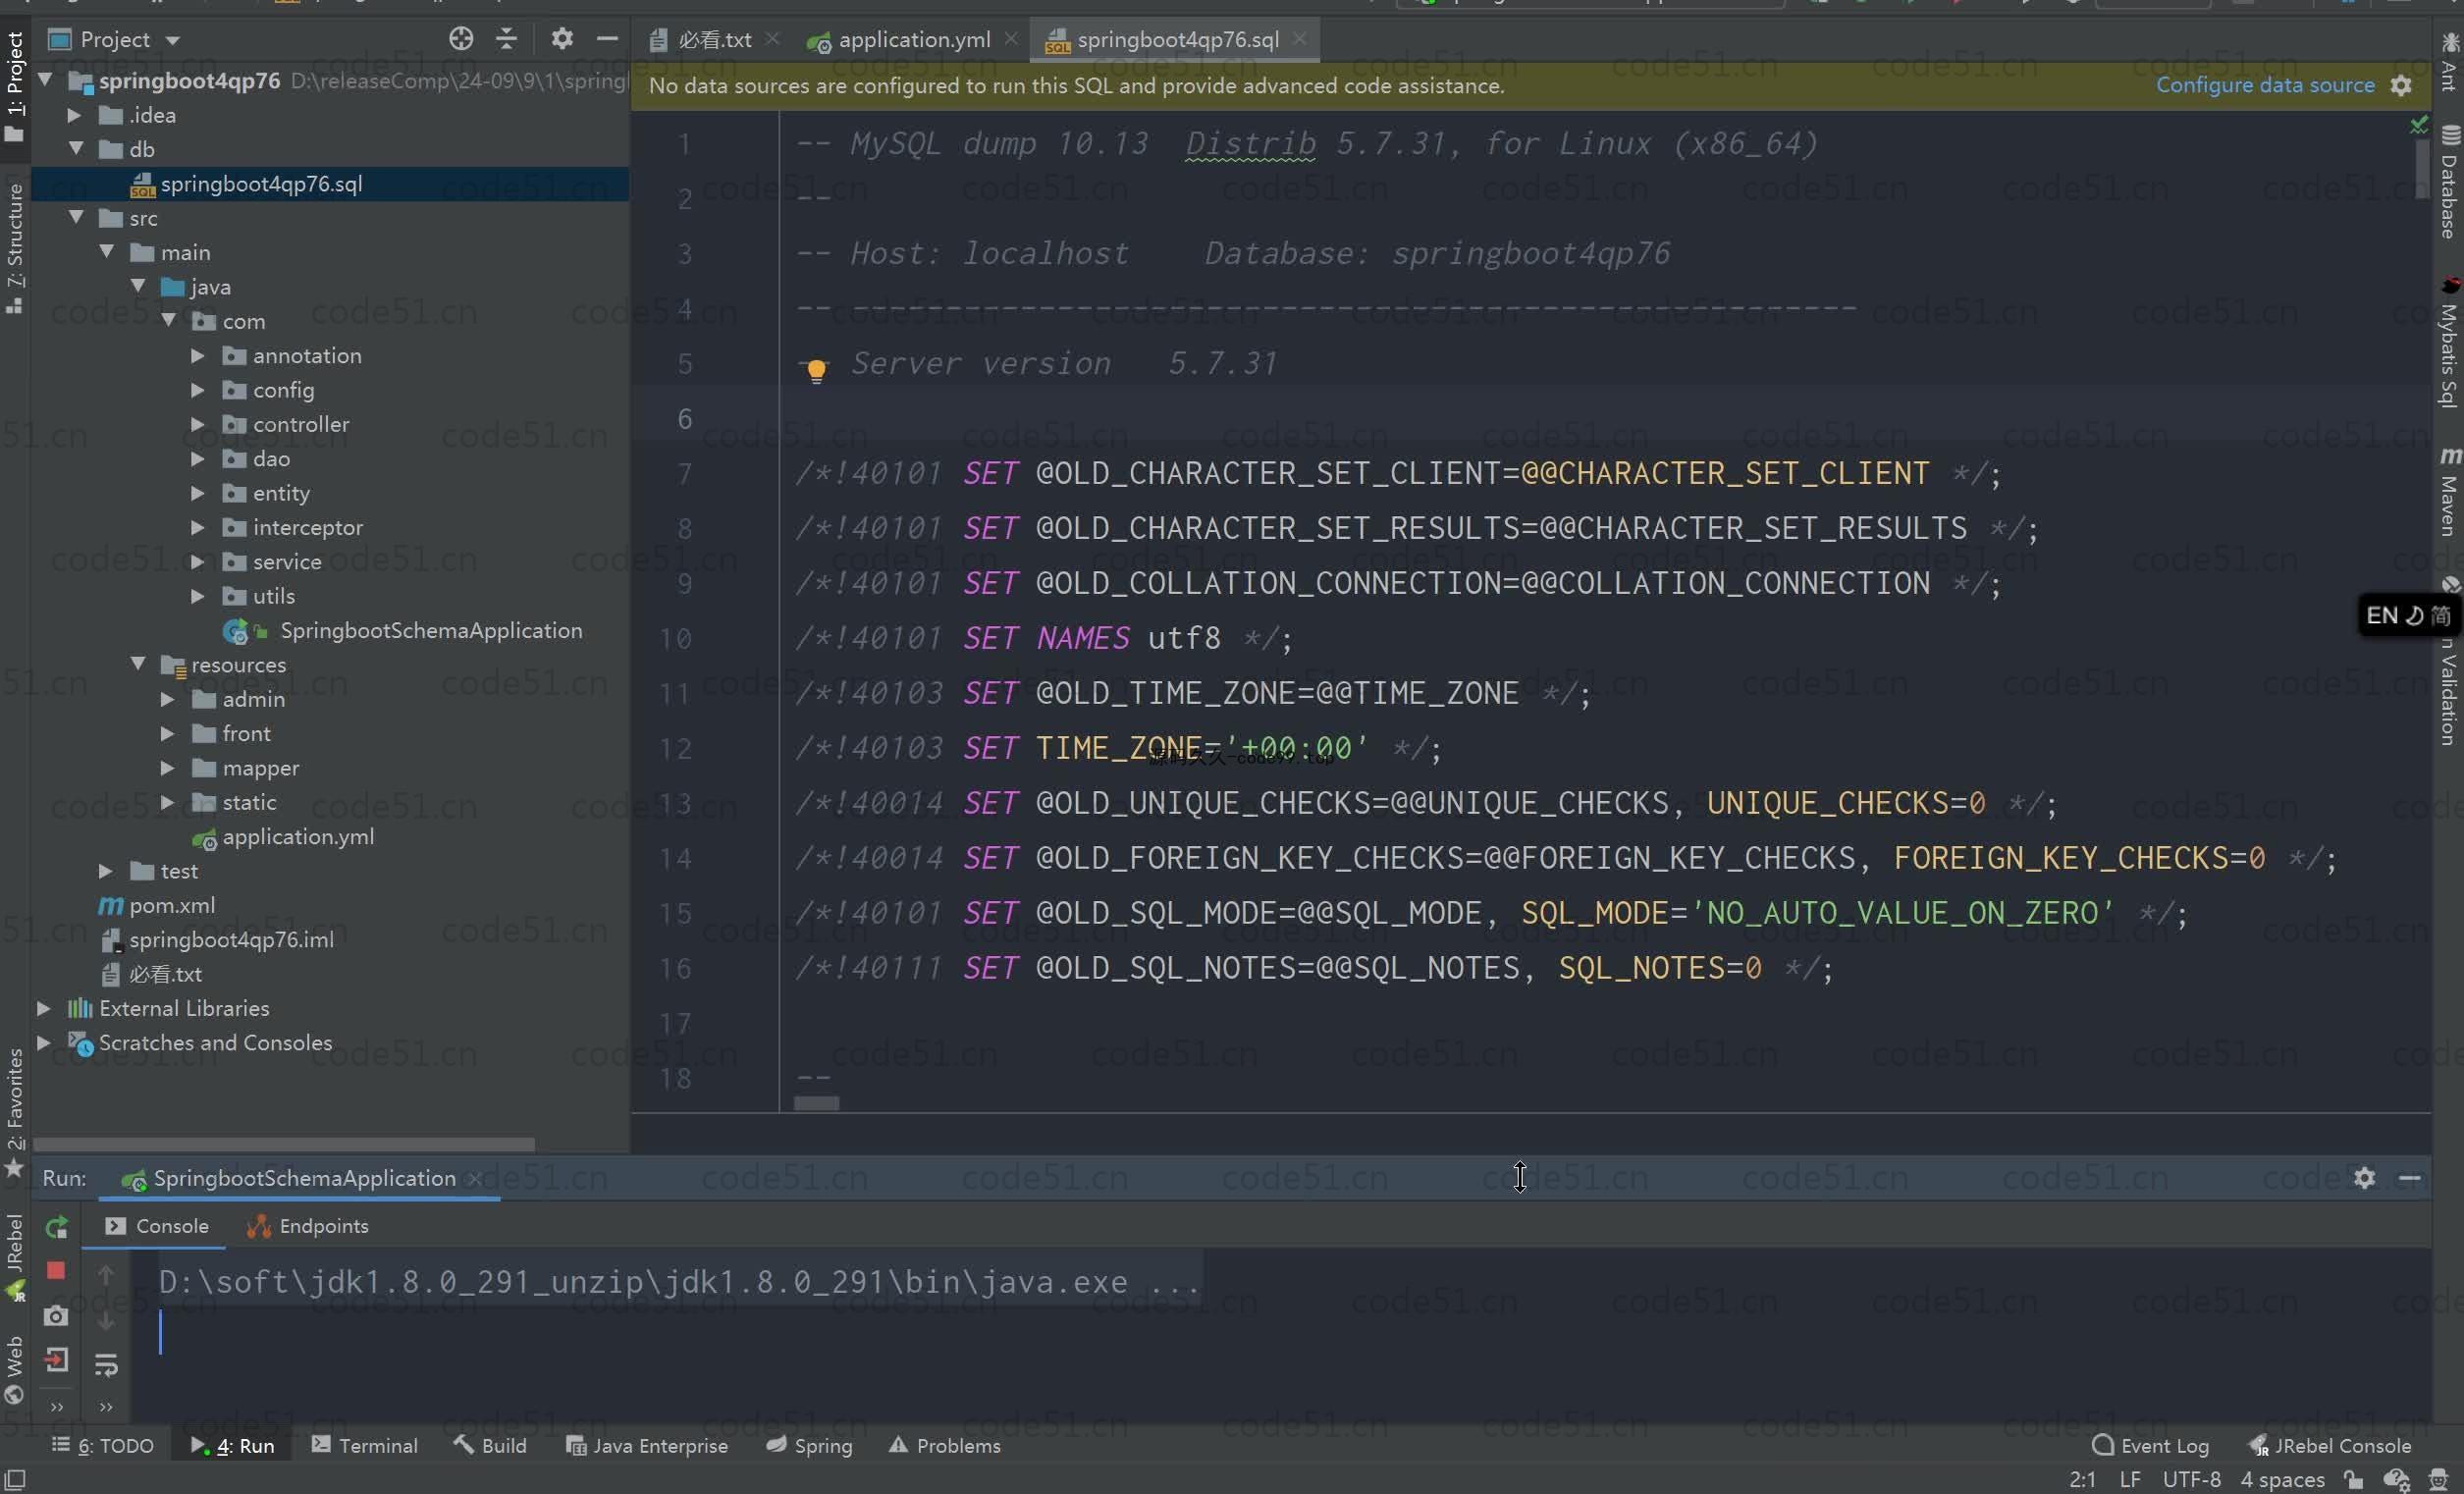
Task: Select the Endpoints tab in Run panel
Action: 309,1226
